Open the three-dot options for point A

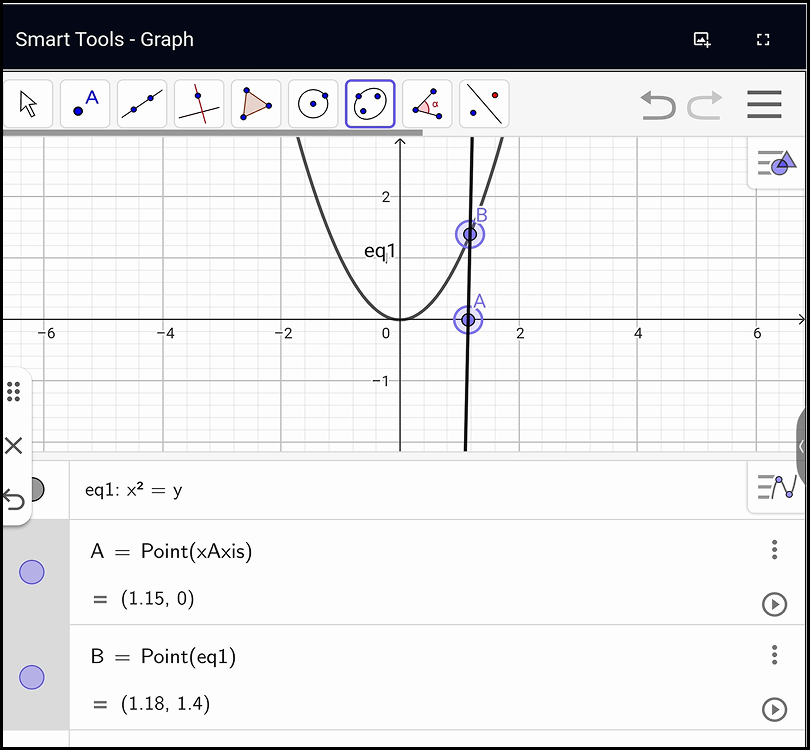click(x=774, y=549)
